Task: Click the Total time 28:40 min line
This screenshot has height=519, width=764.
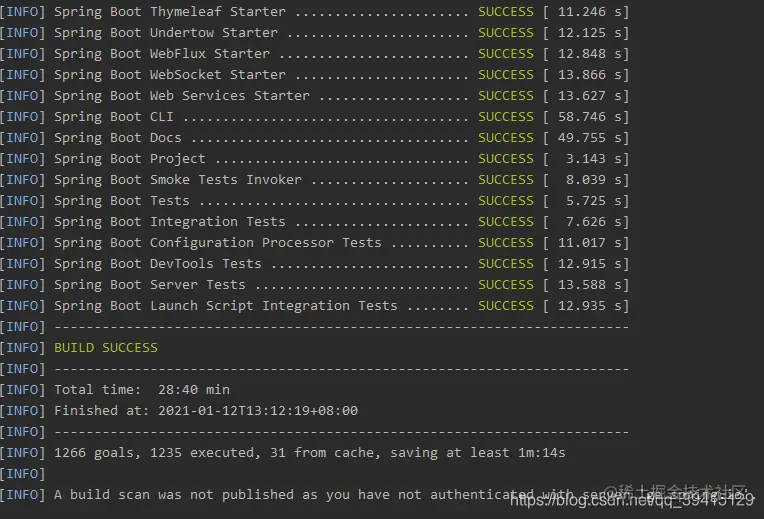Action: 142,389
